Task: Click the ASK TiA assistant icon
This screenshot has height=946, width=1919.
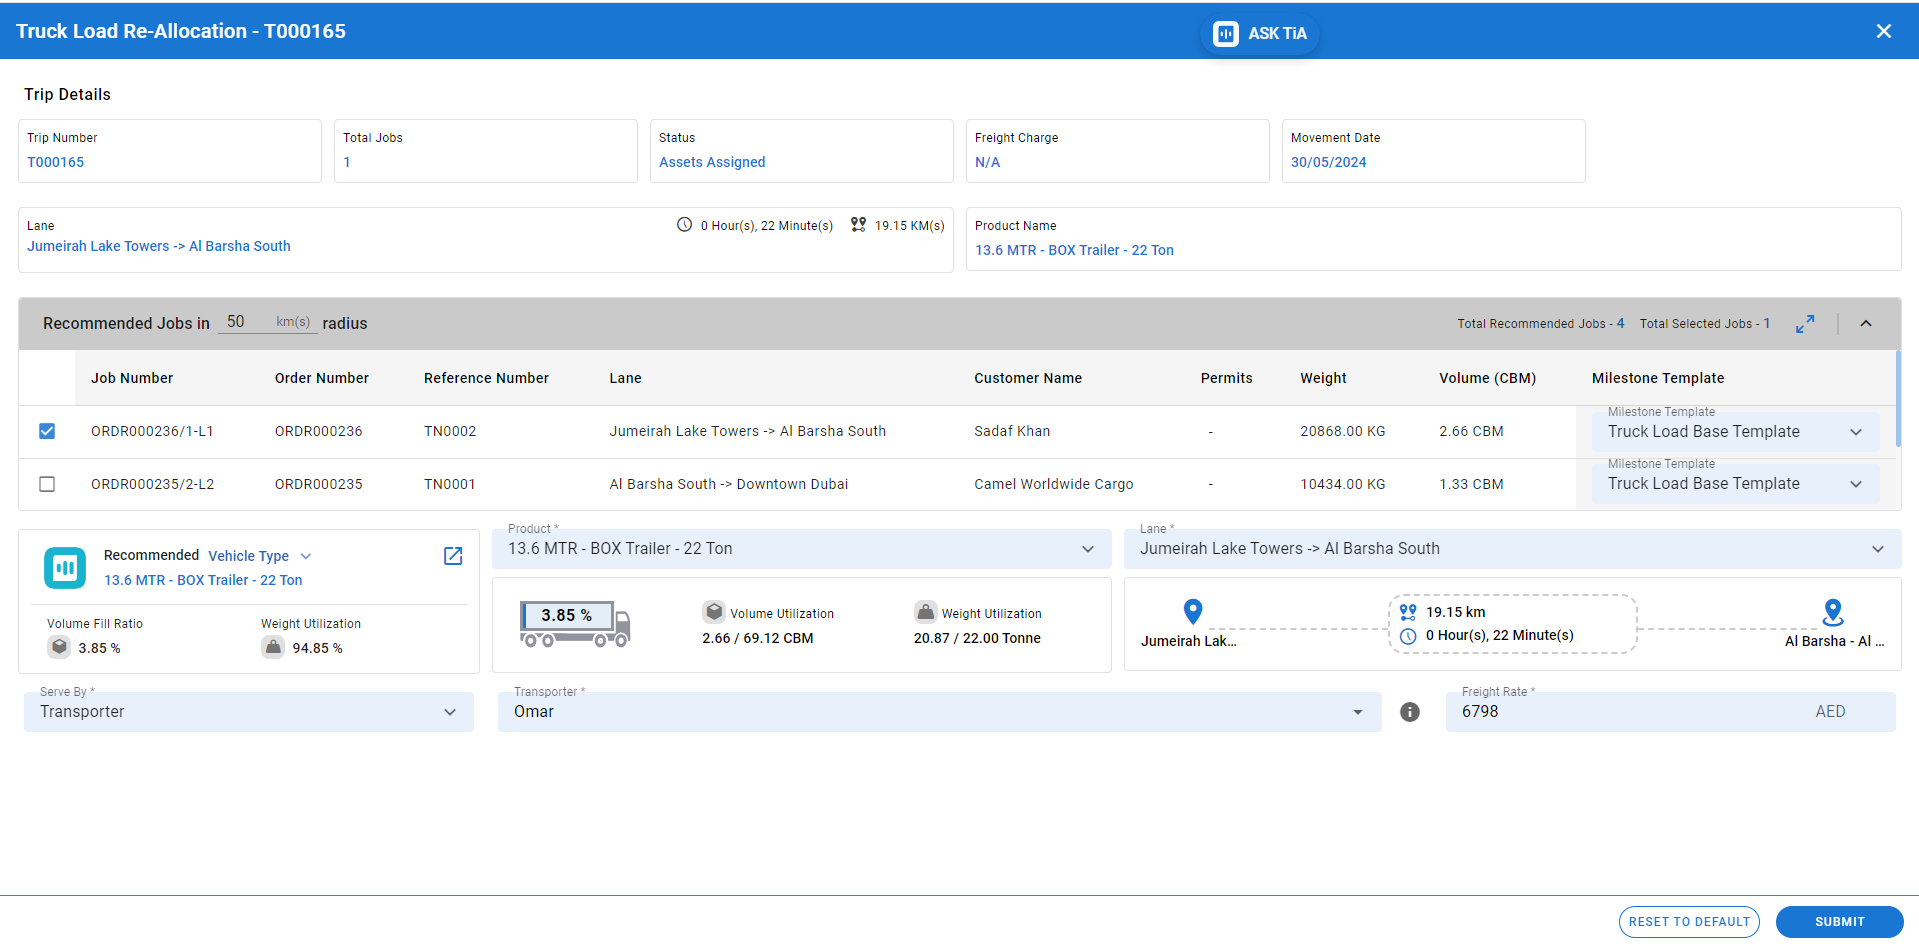Action: point(1225,34)
